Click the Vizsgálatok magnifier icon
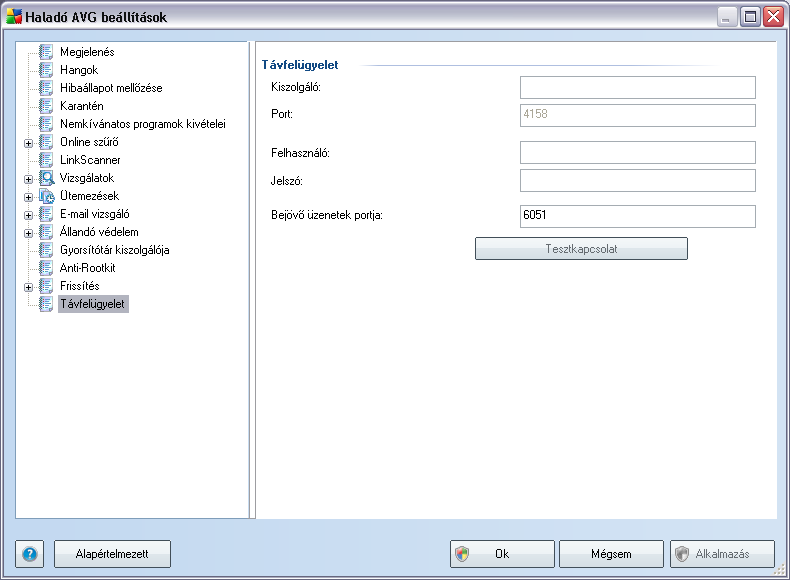Screen dimensions: 790x580 (x=46, y=178)
